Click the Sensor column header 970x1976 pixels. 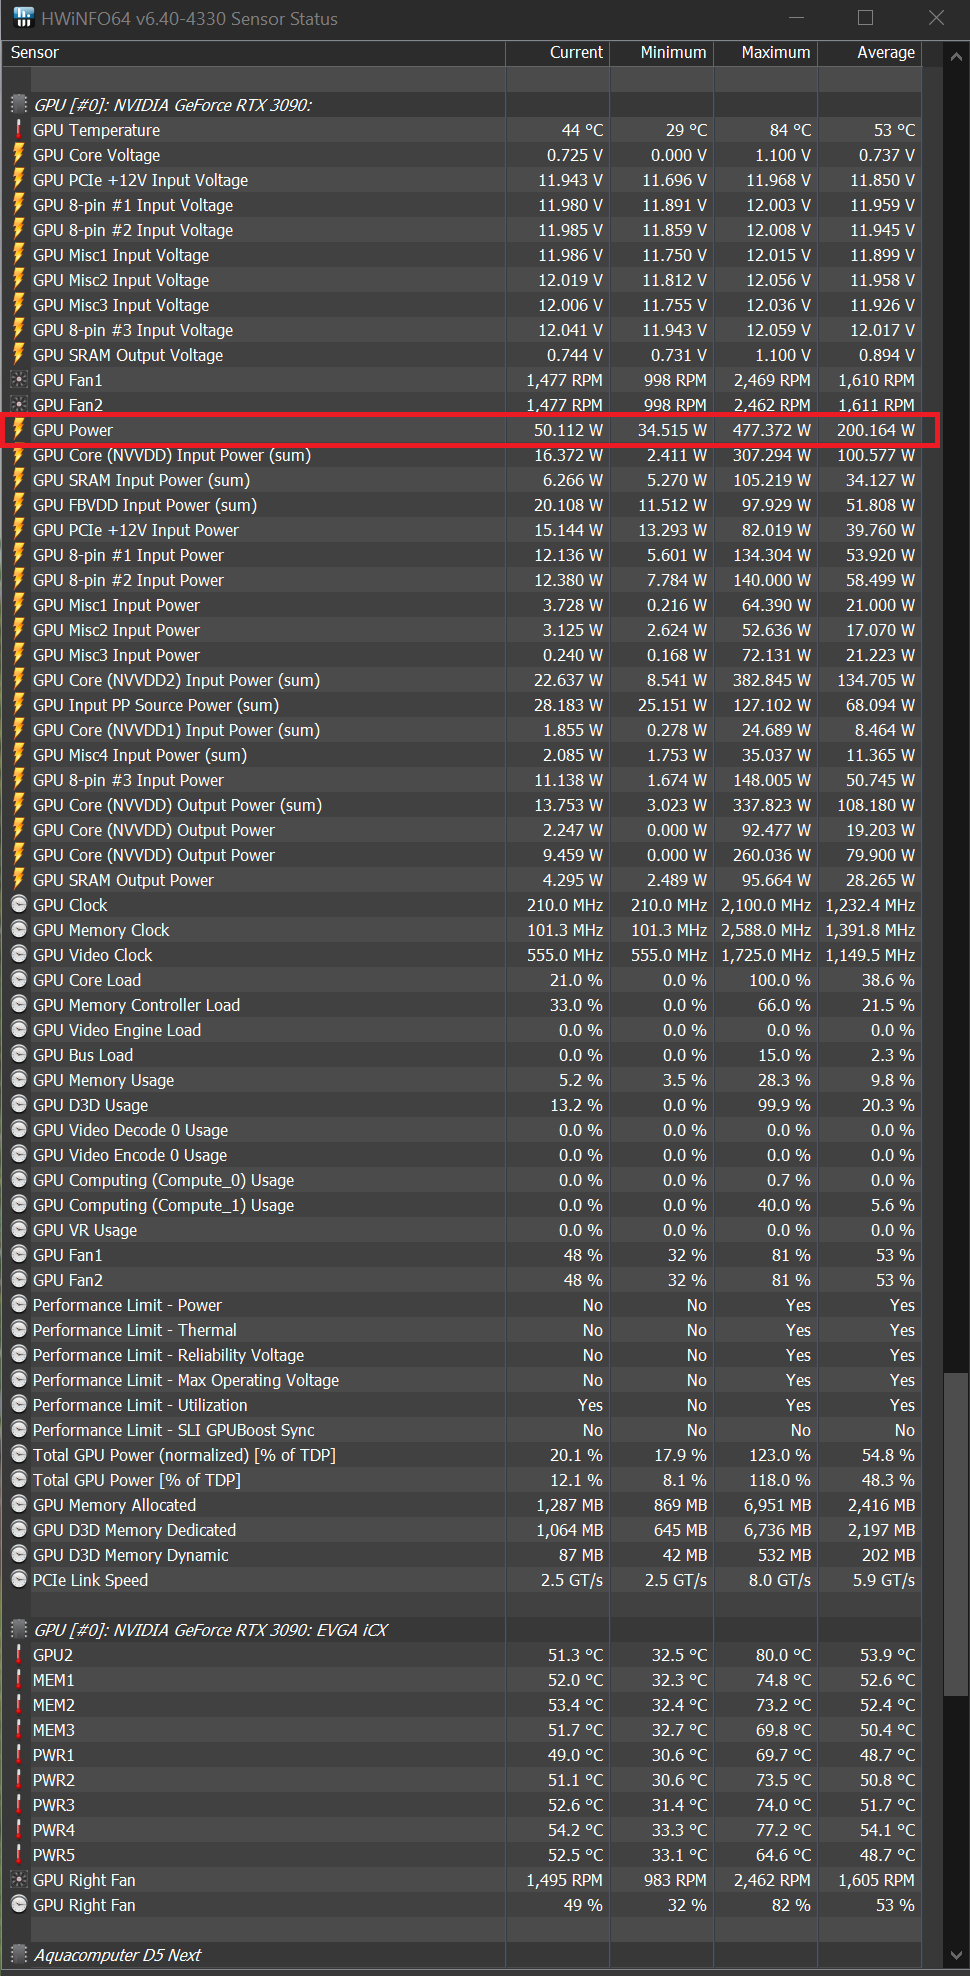tap(254, 53)
